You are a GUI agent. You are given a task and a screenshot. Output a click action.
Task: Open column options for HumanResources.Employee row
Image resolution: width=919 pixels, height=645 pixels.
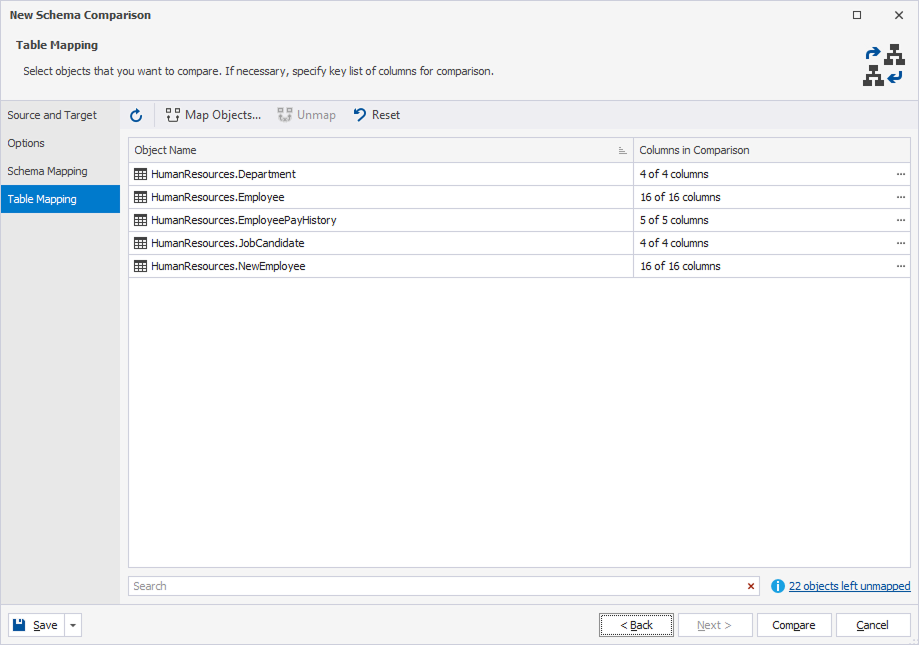900,197
